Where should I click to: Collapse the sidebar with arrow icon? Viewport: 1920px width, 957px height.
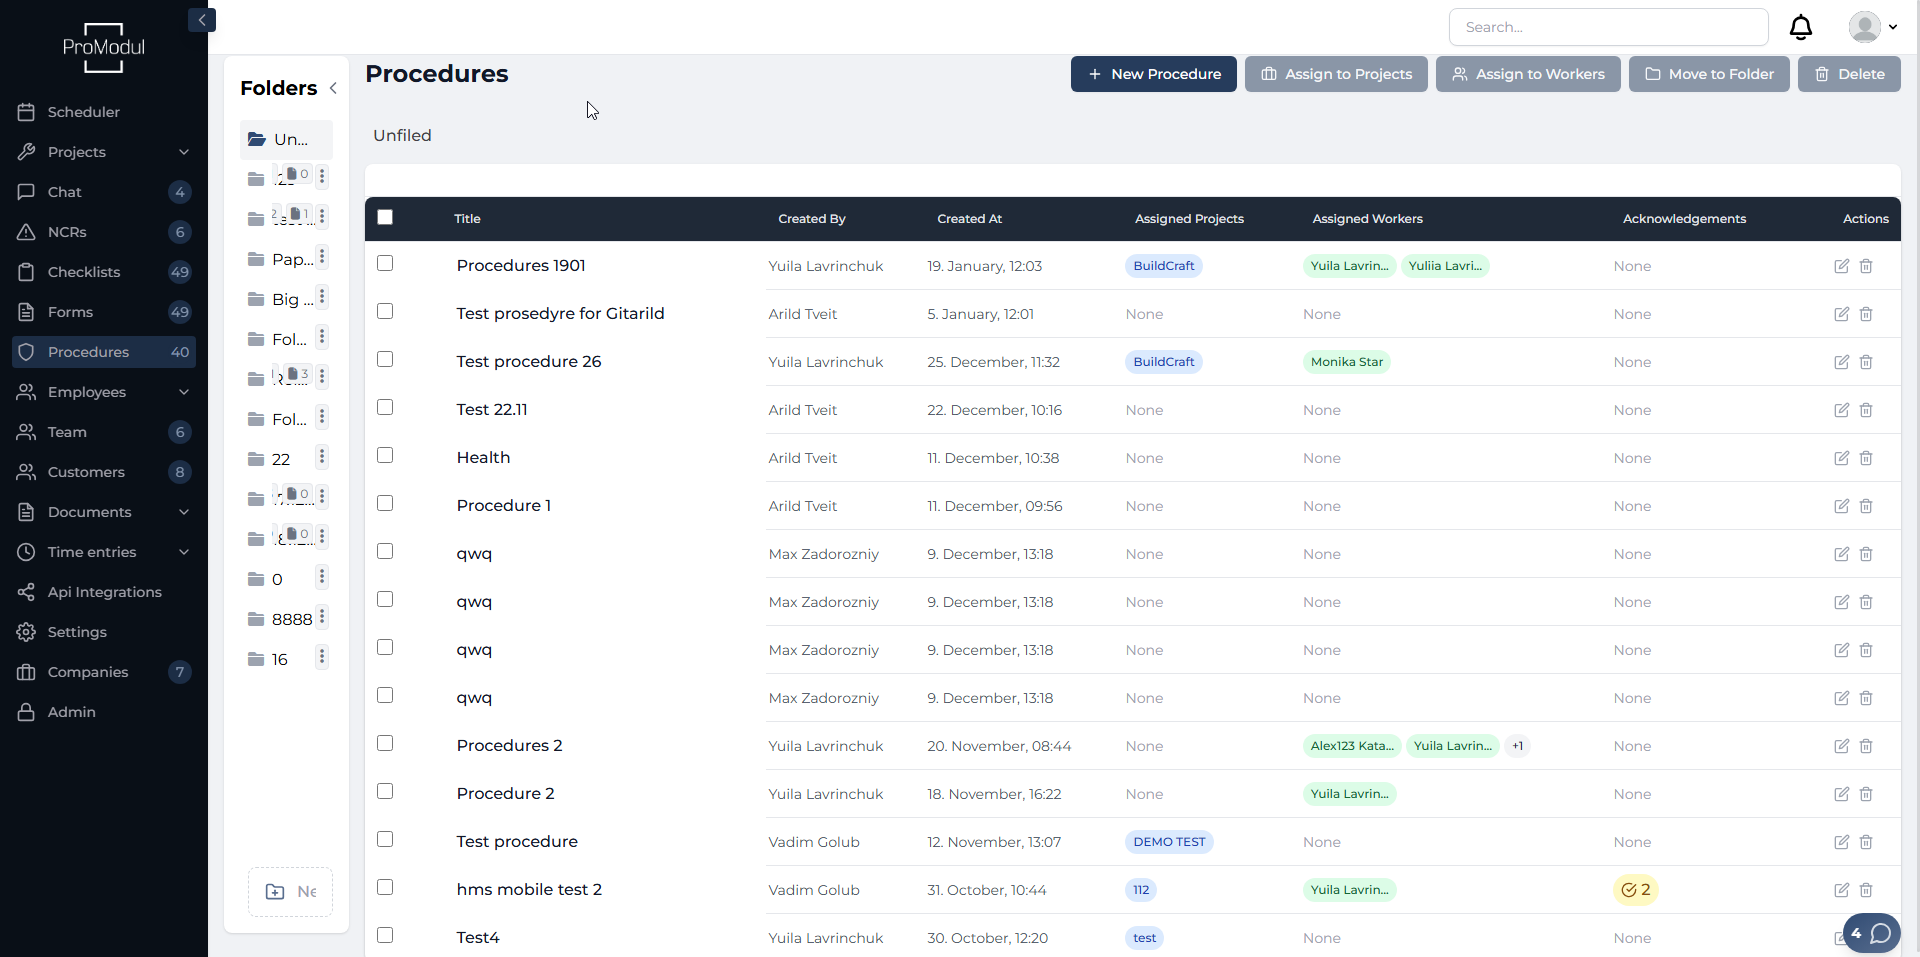[x=202, y=20]
